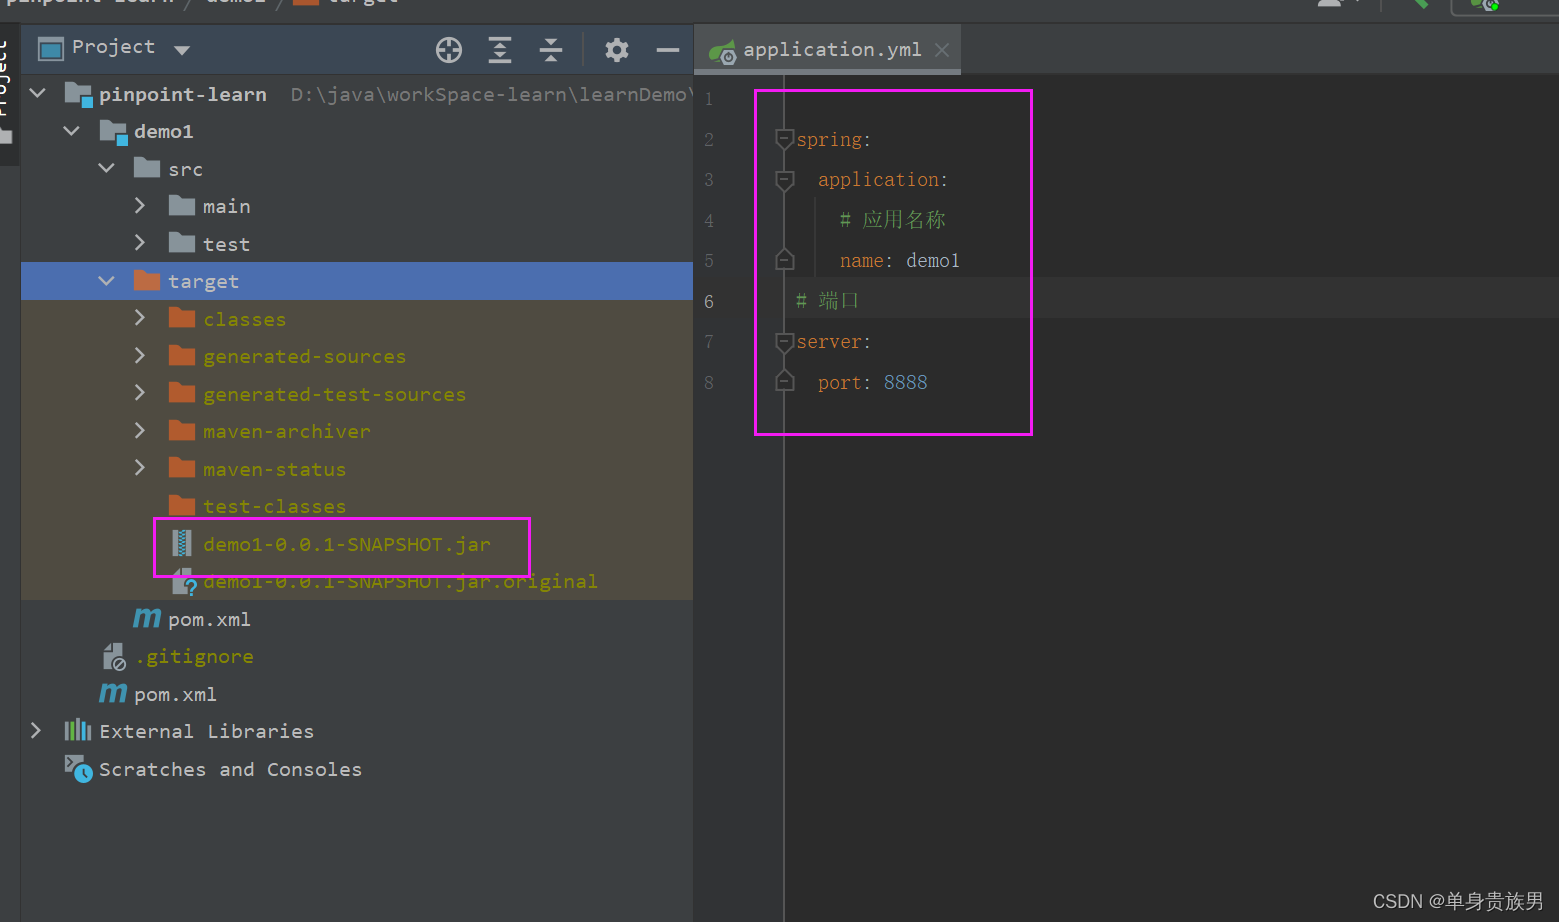Viewport: 1559px width, 922px height.
Task: Expand the generated-test-sources folder
Action: (140, 394)
